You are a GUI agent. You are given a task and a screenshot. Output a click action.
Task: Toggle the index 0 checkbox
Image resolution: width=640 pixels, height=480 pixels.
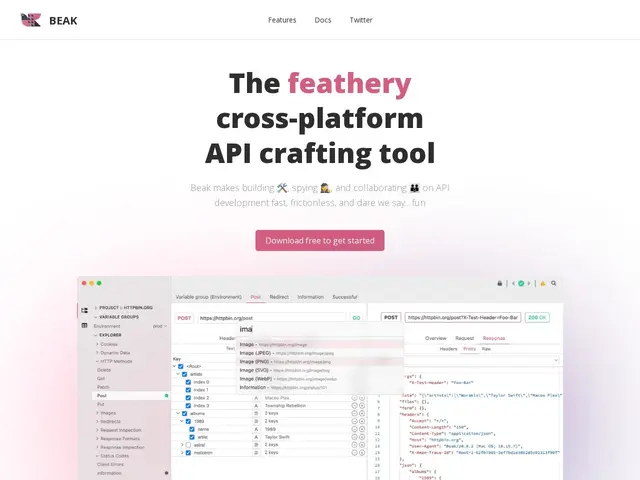click(x=188, y=382)
